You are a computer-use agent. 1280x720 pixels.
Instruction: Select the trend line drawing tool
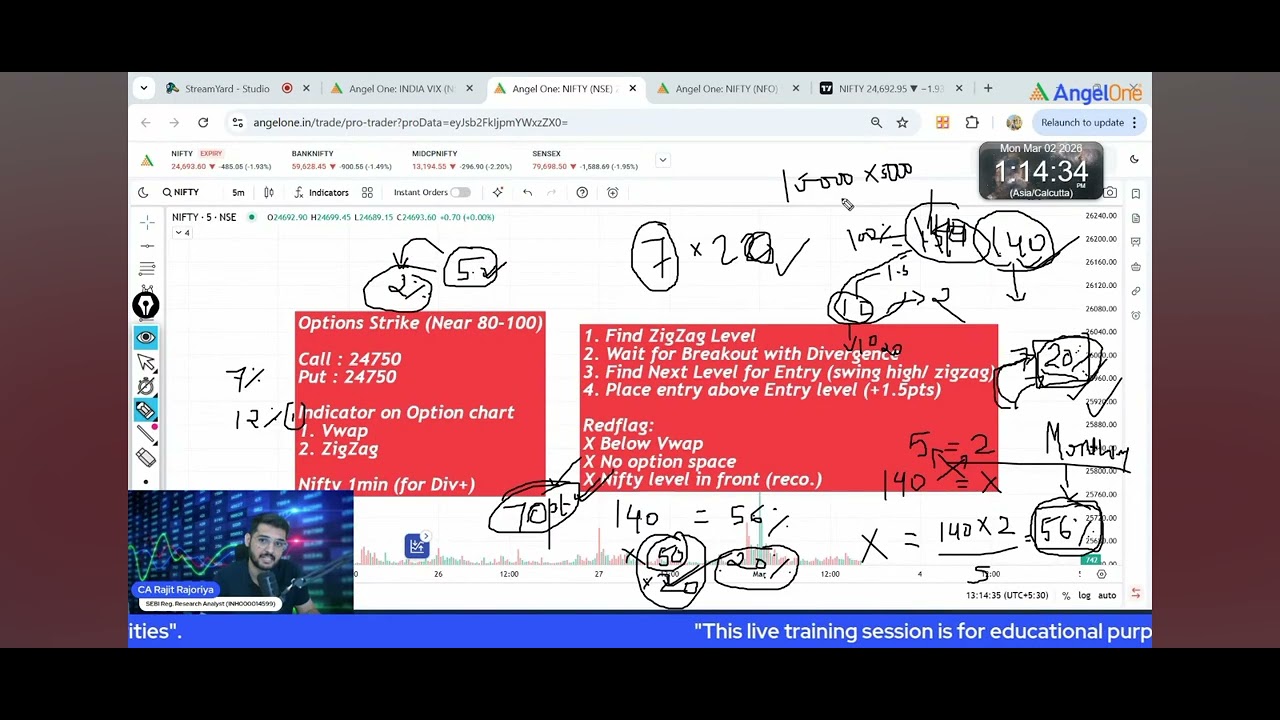pyautogui.click(x=147, y=245)
